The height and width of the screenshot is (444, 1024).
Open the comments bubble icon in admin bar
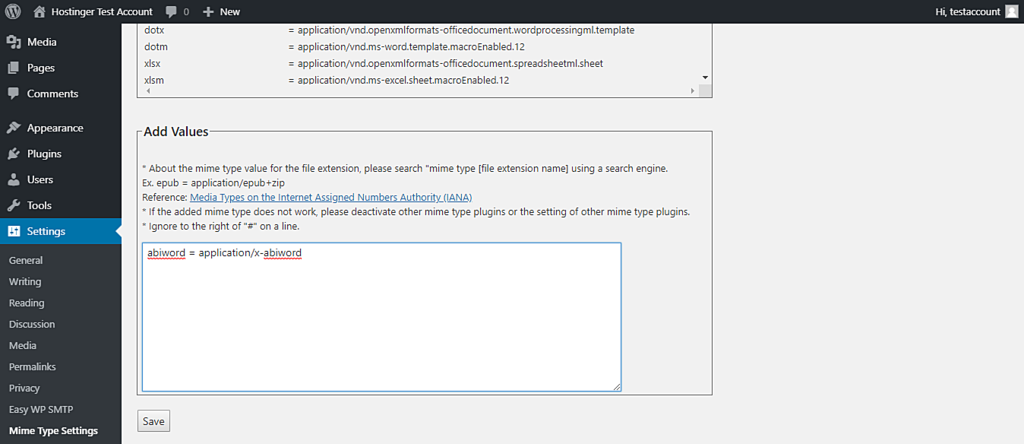(174, 12)
